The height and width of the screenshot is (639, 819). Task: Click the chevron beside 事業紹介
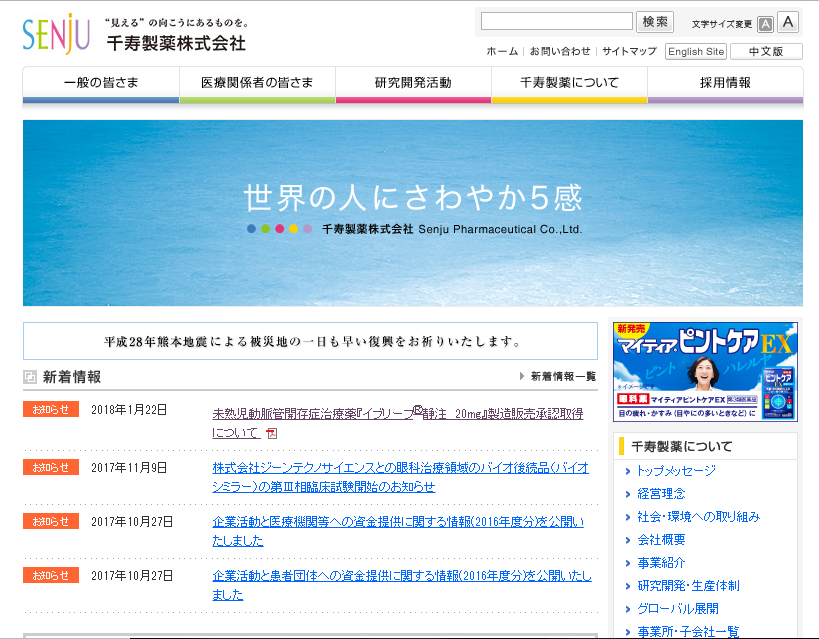[628, 563]
